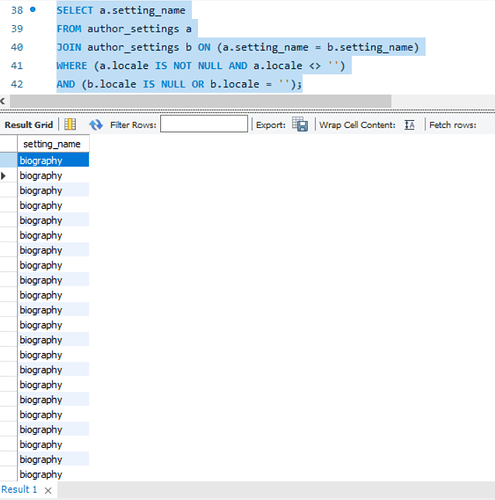Select the last visible biography row
This screenshot has height=500, width=495.
53,474
